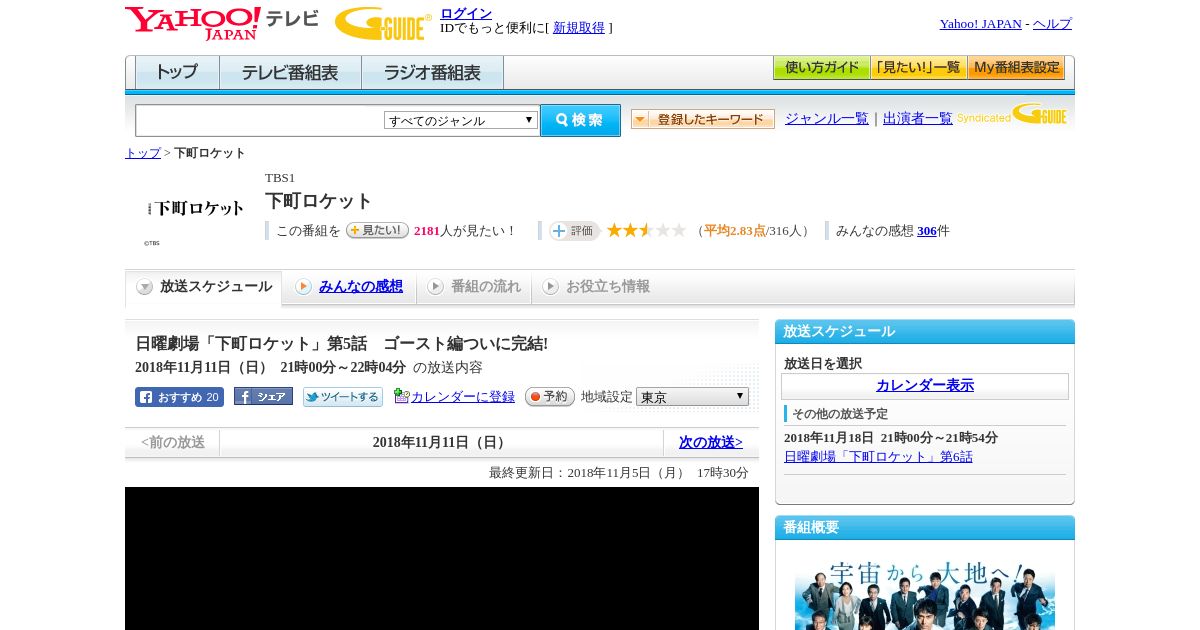This screenshot has width=1200, height=630.
Task: Click the Facebook シェア button
Action: (263, 397)
